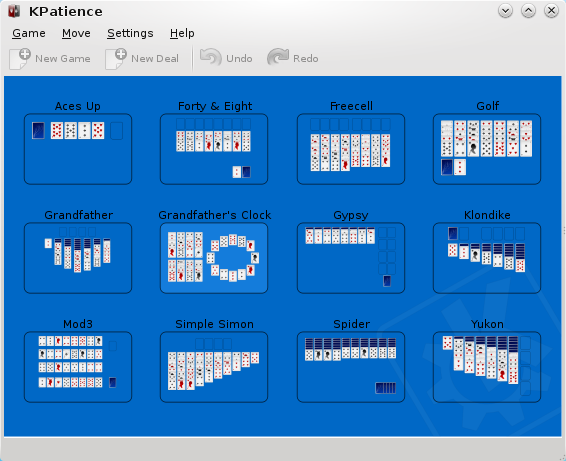The width and height of the screenshot is (566, 461).
Task: Pick the Simple Simon game preview
Action: point(214,367)
